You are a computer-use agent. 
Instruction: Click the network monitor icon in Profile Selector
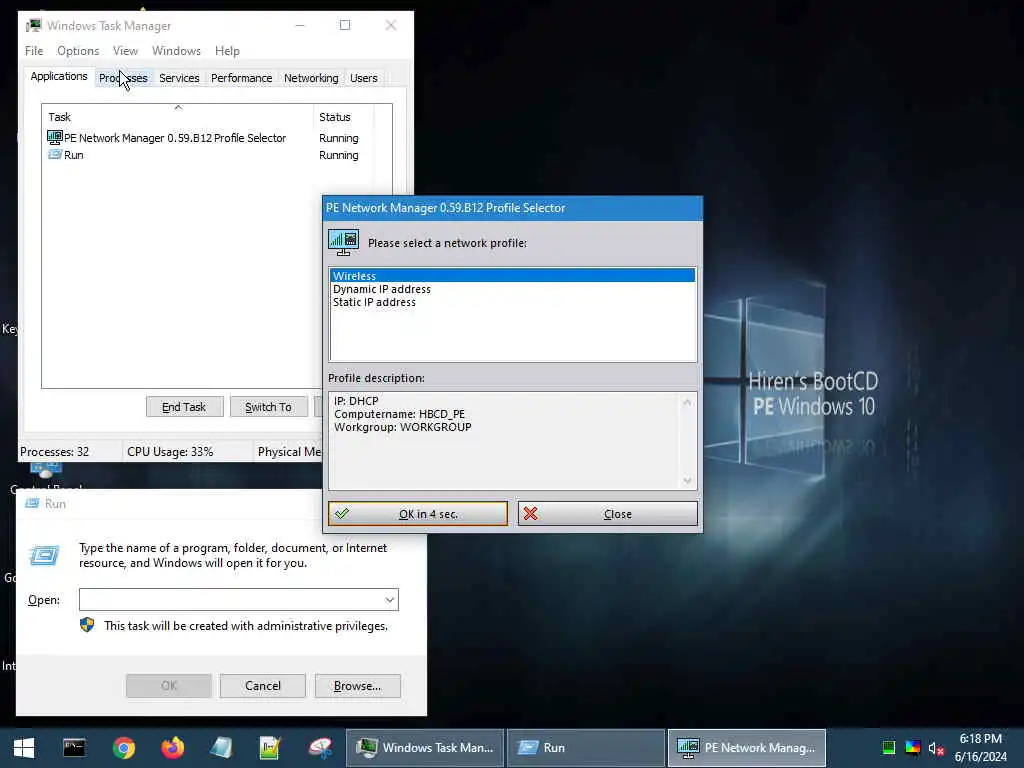tap(344, 242)
